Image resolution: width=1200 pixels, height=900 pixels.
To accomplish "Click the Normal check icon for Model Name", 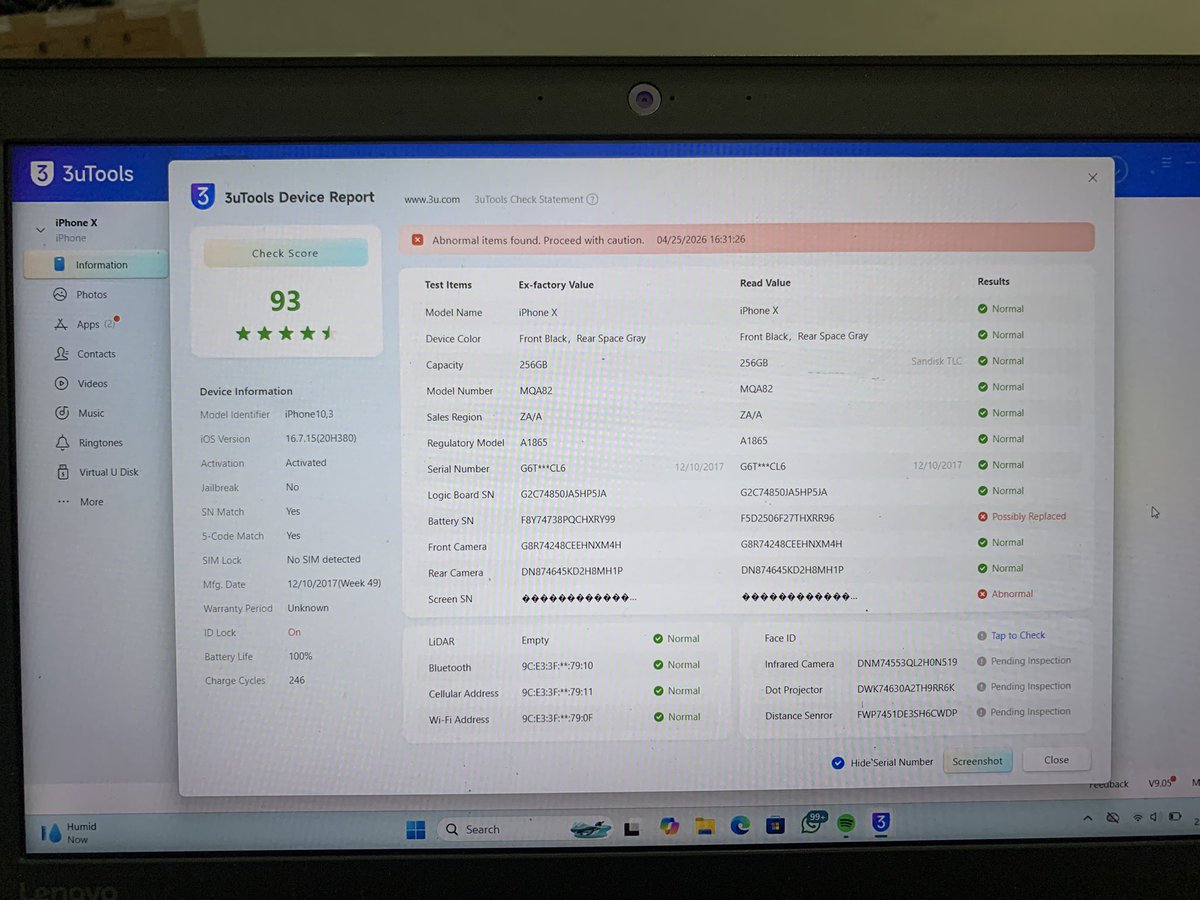I will pyautogui.click(x=983, y=309).
